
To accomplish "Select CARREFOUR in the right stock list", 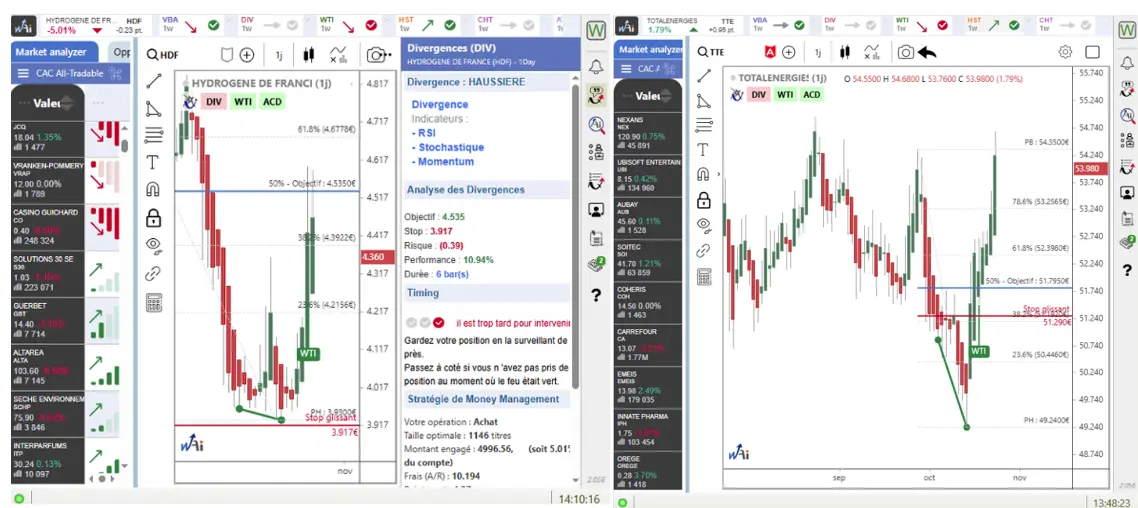I will (x=648, y=345).
